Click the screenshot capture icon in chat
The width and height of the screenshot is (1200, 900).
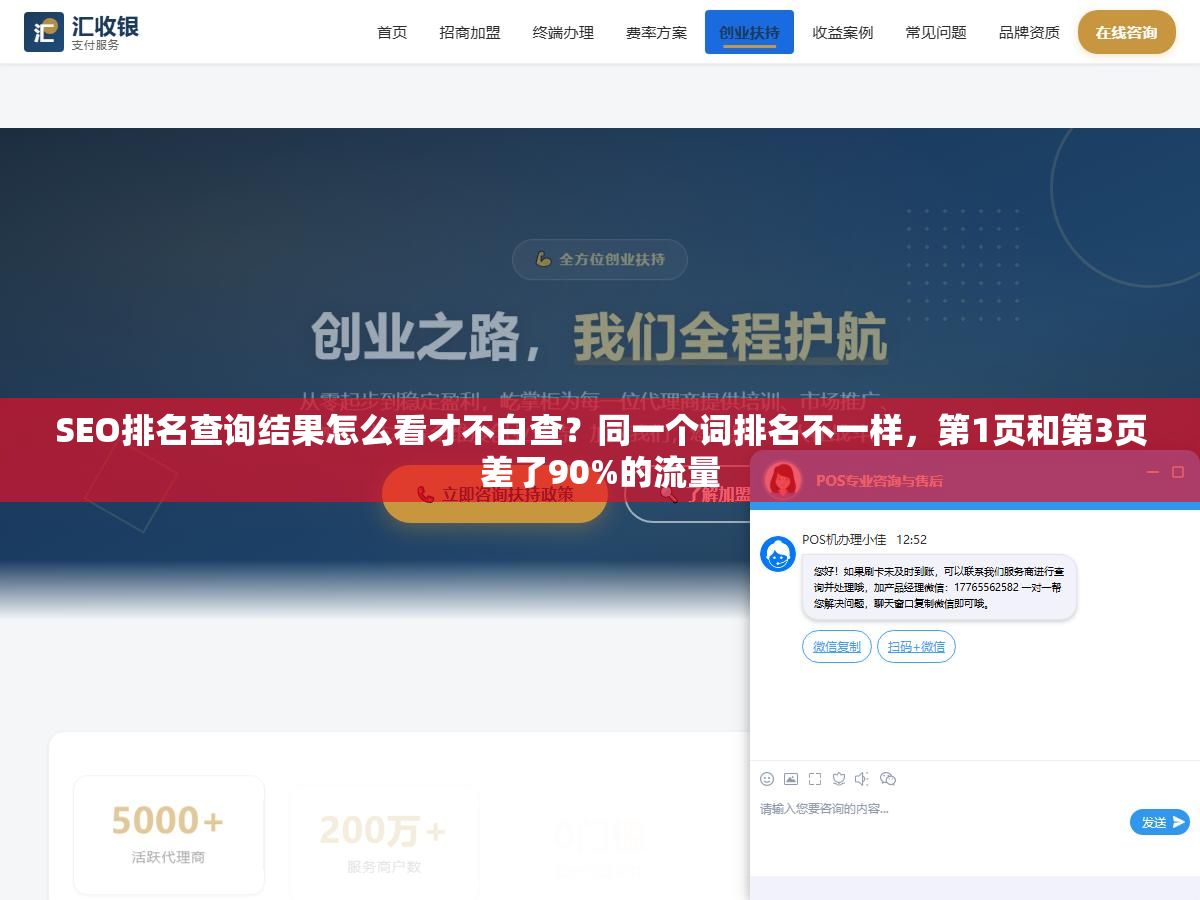(x=815, y=778)
